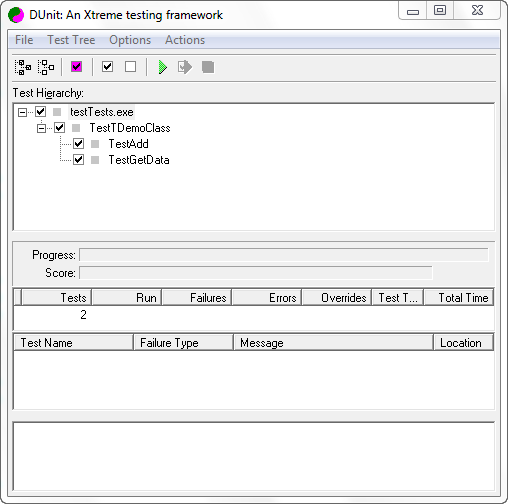This screenshot has width=508, height=504.
Task: Open the Test Tree menu
Action: click(x=71, y=40)
